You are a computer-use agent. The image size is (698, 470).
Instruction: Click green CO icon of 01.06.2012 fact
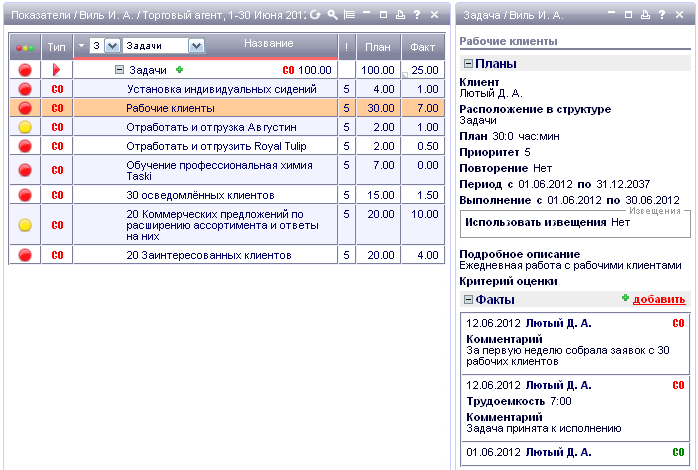[678, 452]
